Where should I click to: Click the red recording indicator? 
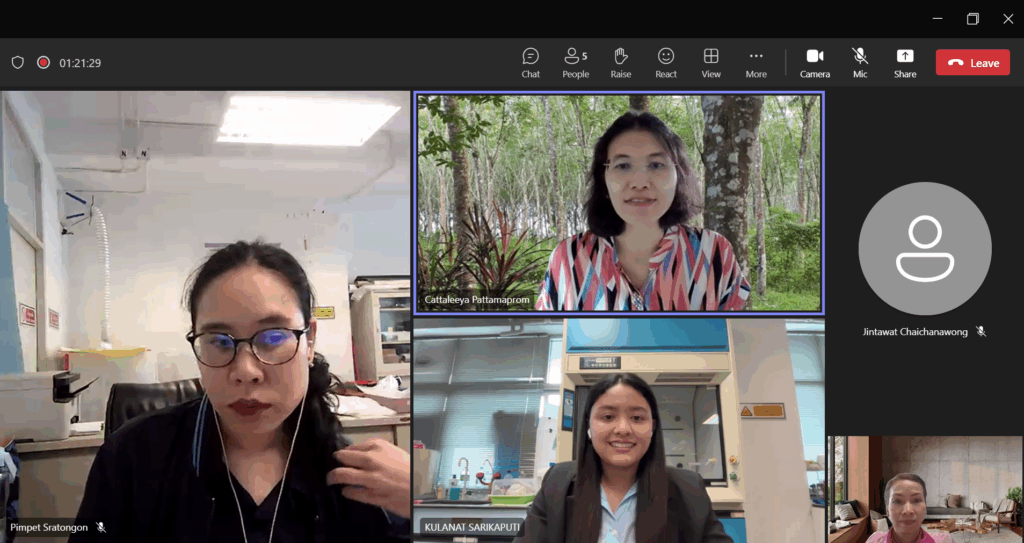point(43,62)
